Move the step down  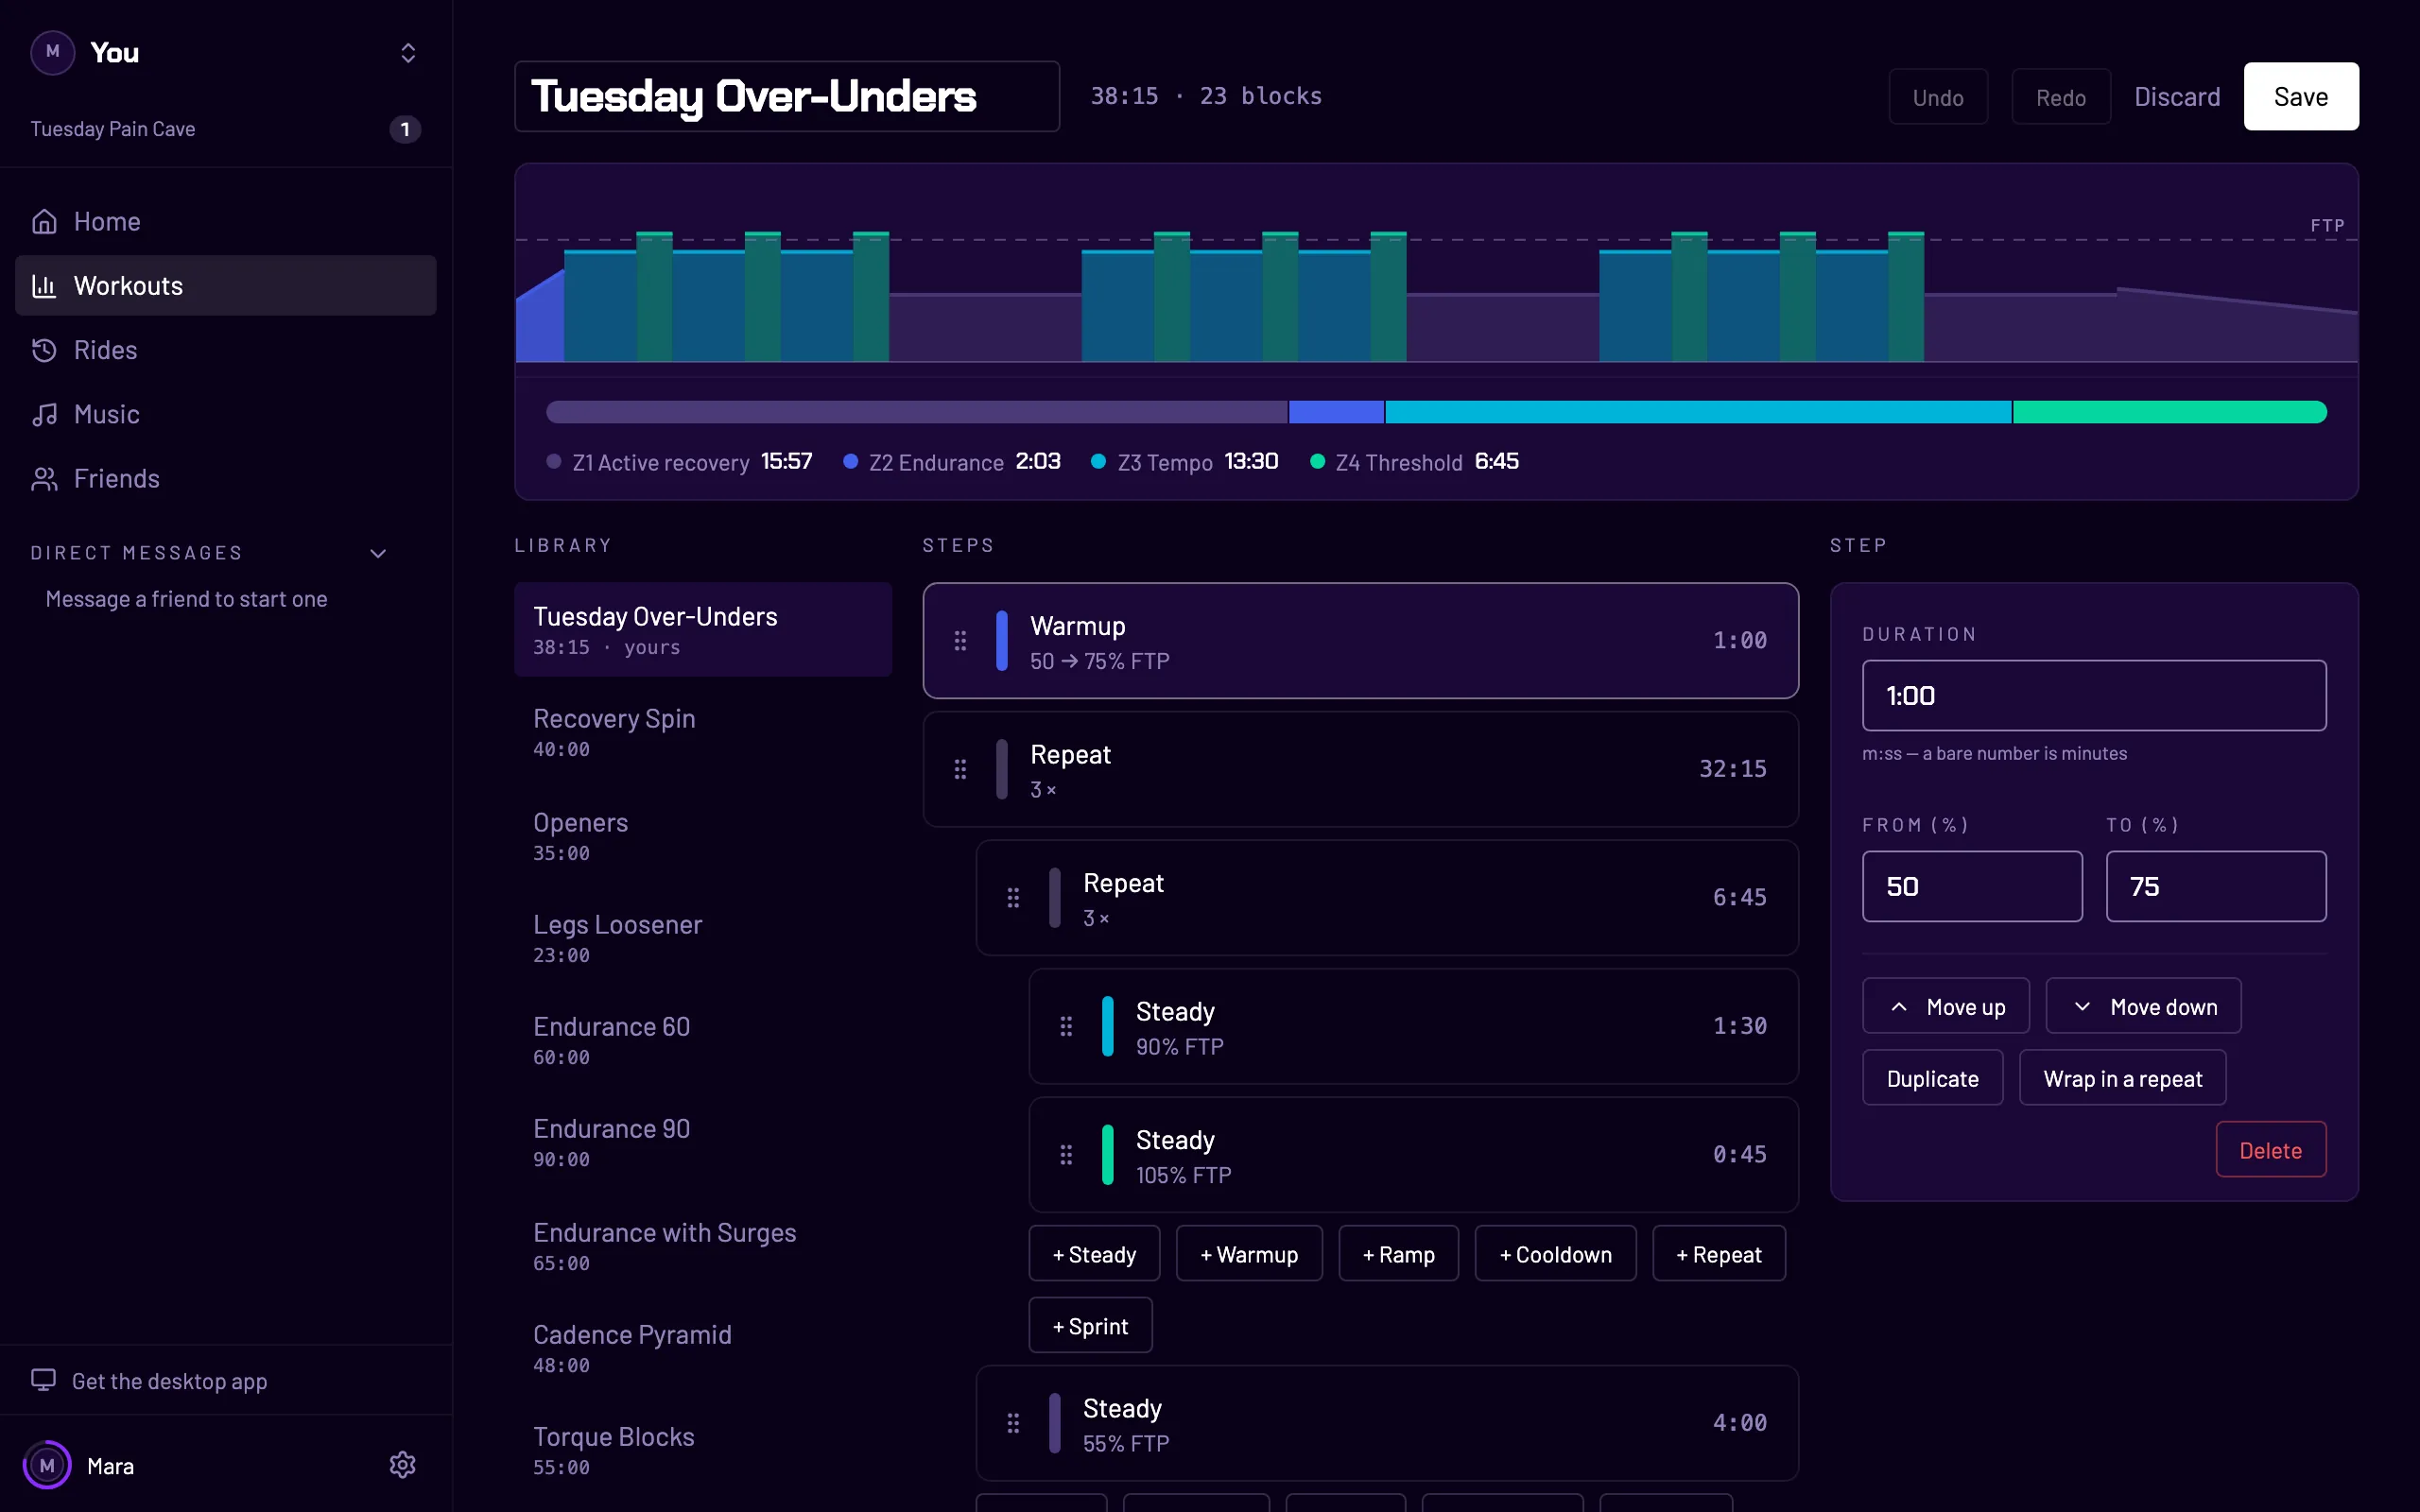pos(2143,1006)
